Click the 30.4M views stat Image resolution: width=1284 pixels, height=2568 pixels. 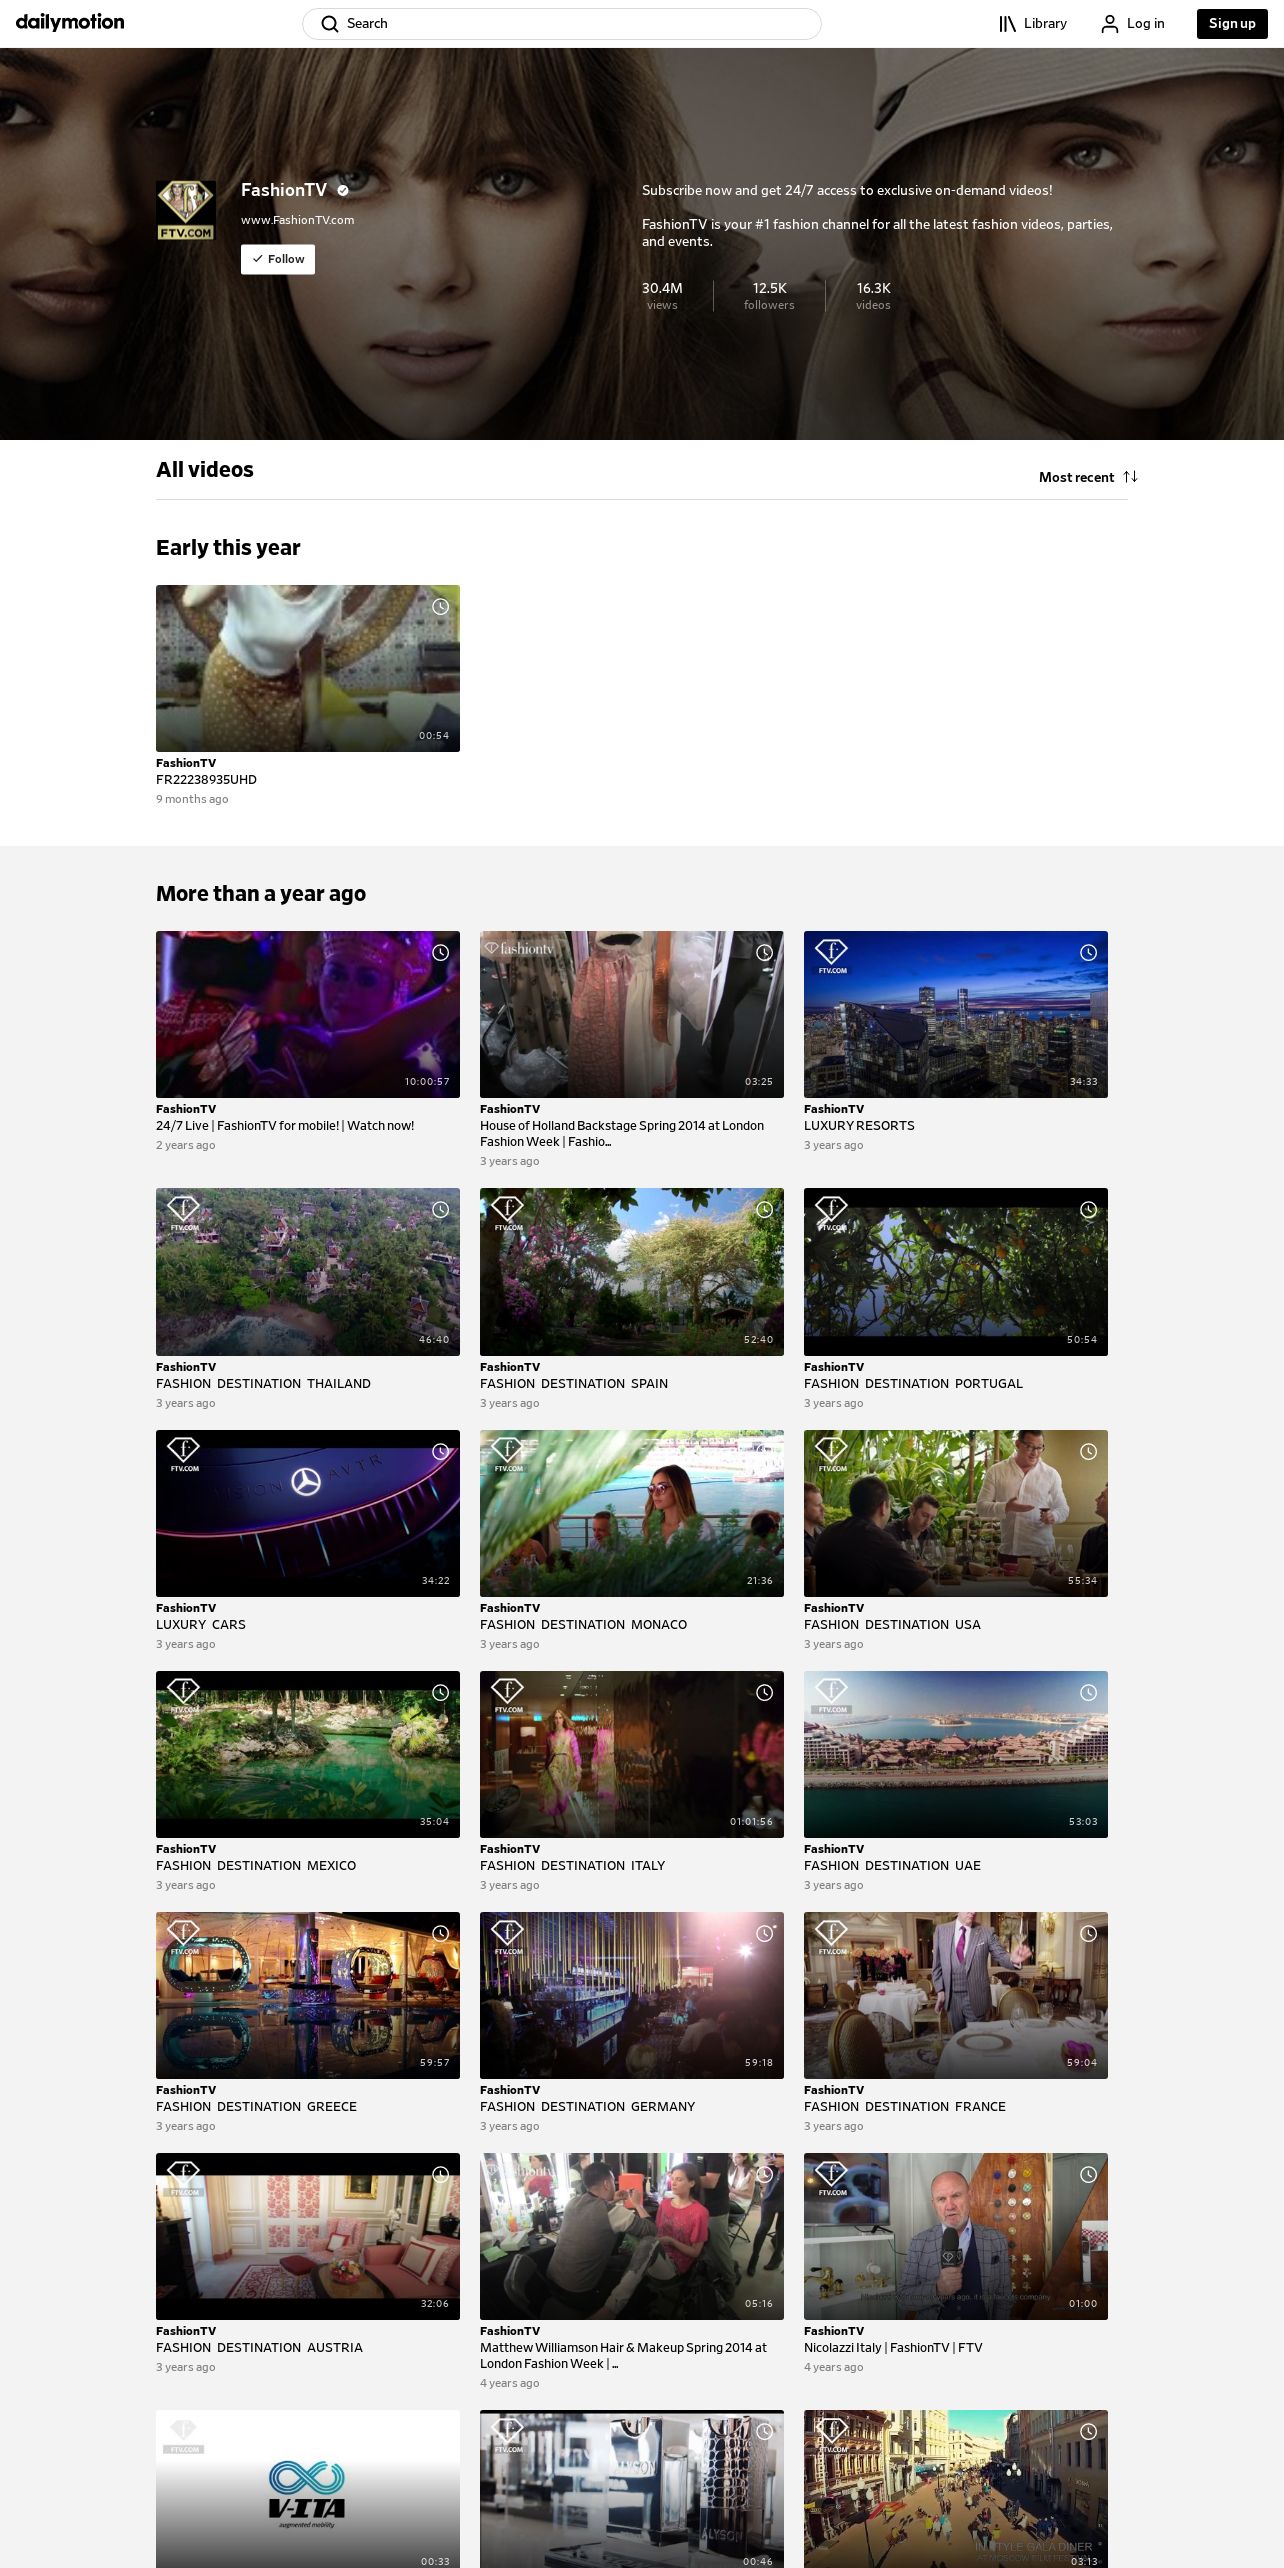(662, 296)
